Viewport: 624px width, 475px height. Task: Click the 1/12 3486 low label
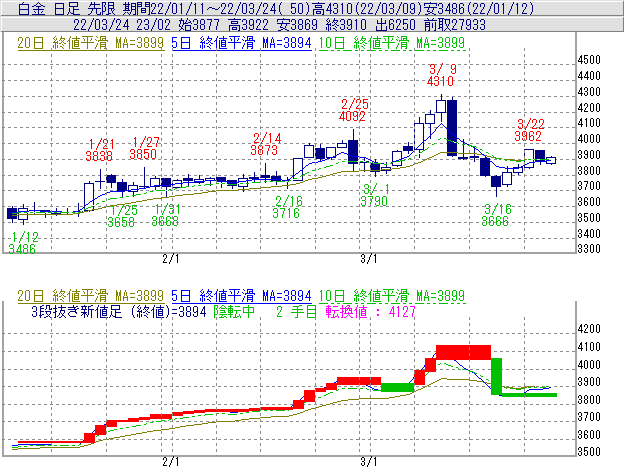click(23, 243)
